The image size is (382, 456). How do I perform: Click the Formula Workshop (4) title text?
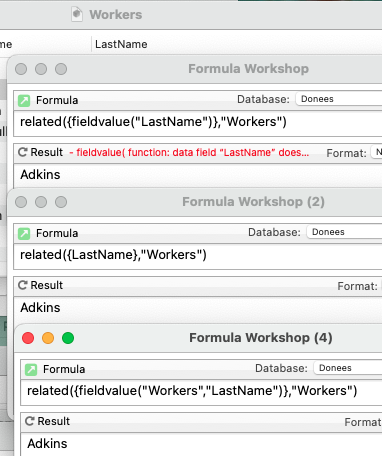click(261, 338)
